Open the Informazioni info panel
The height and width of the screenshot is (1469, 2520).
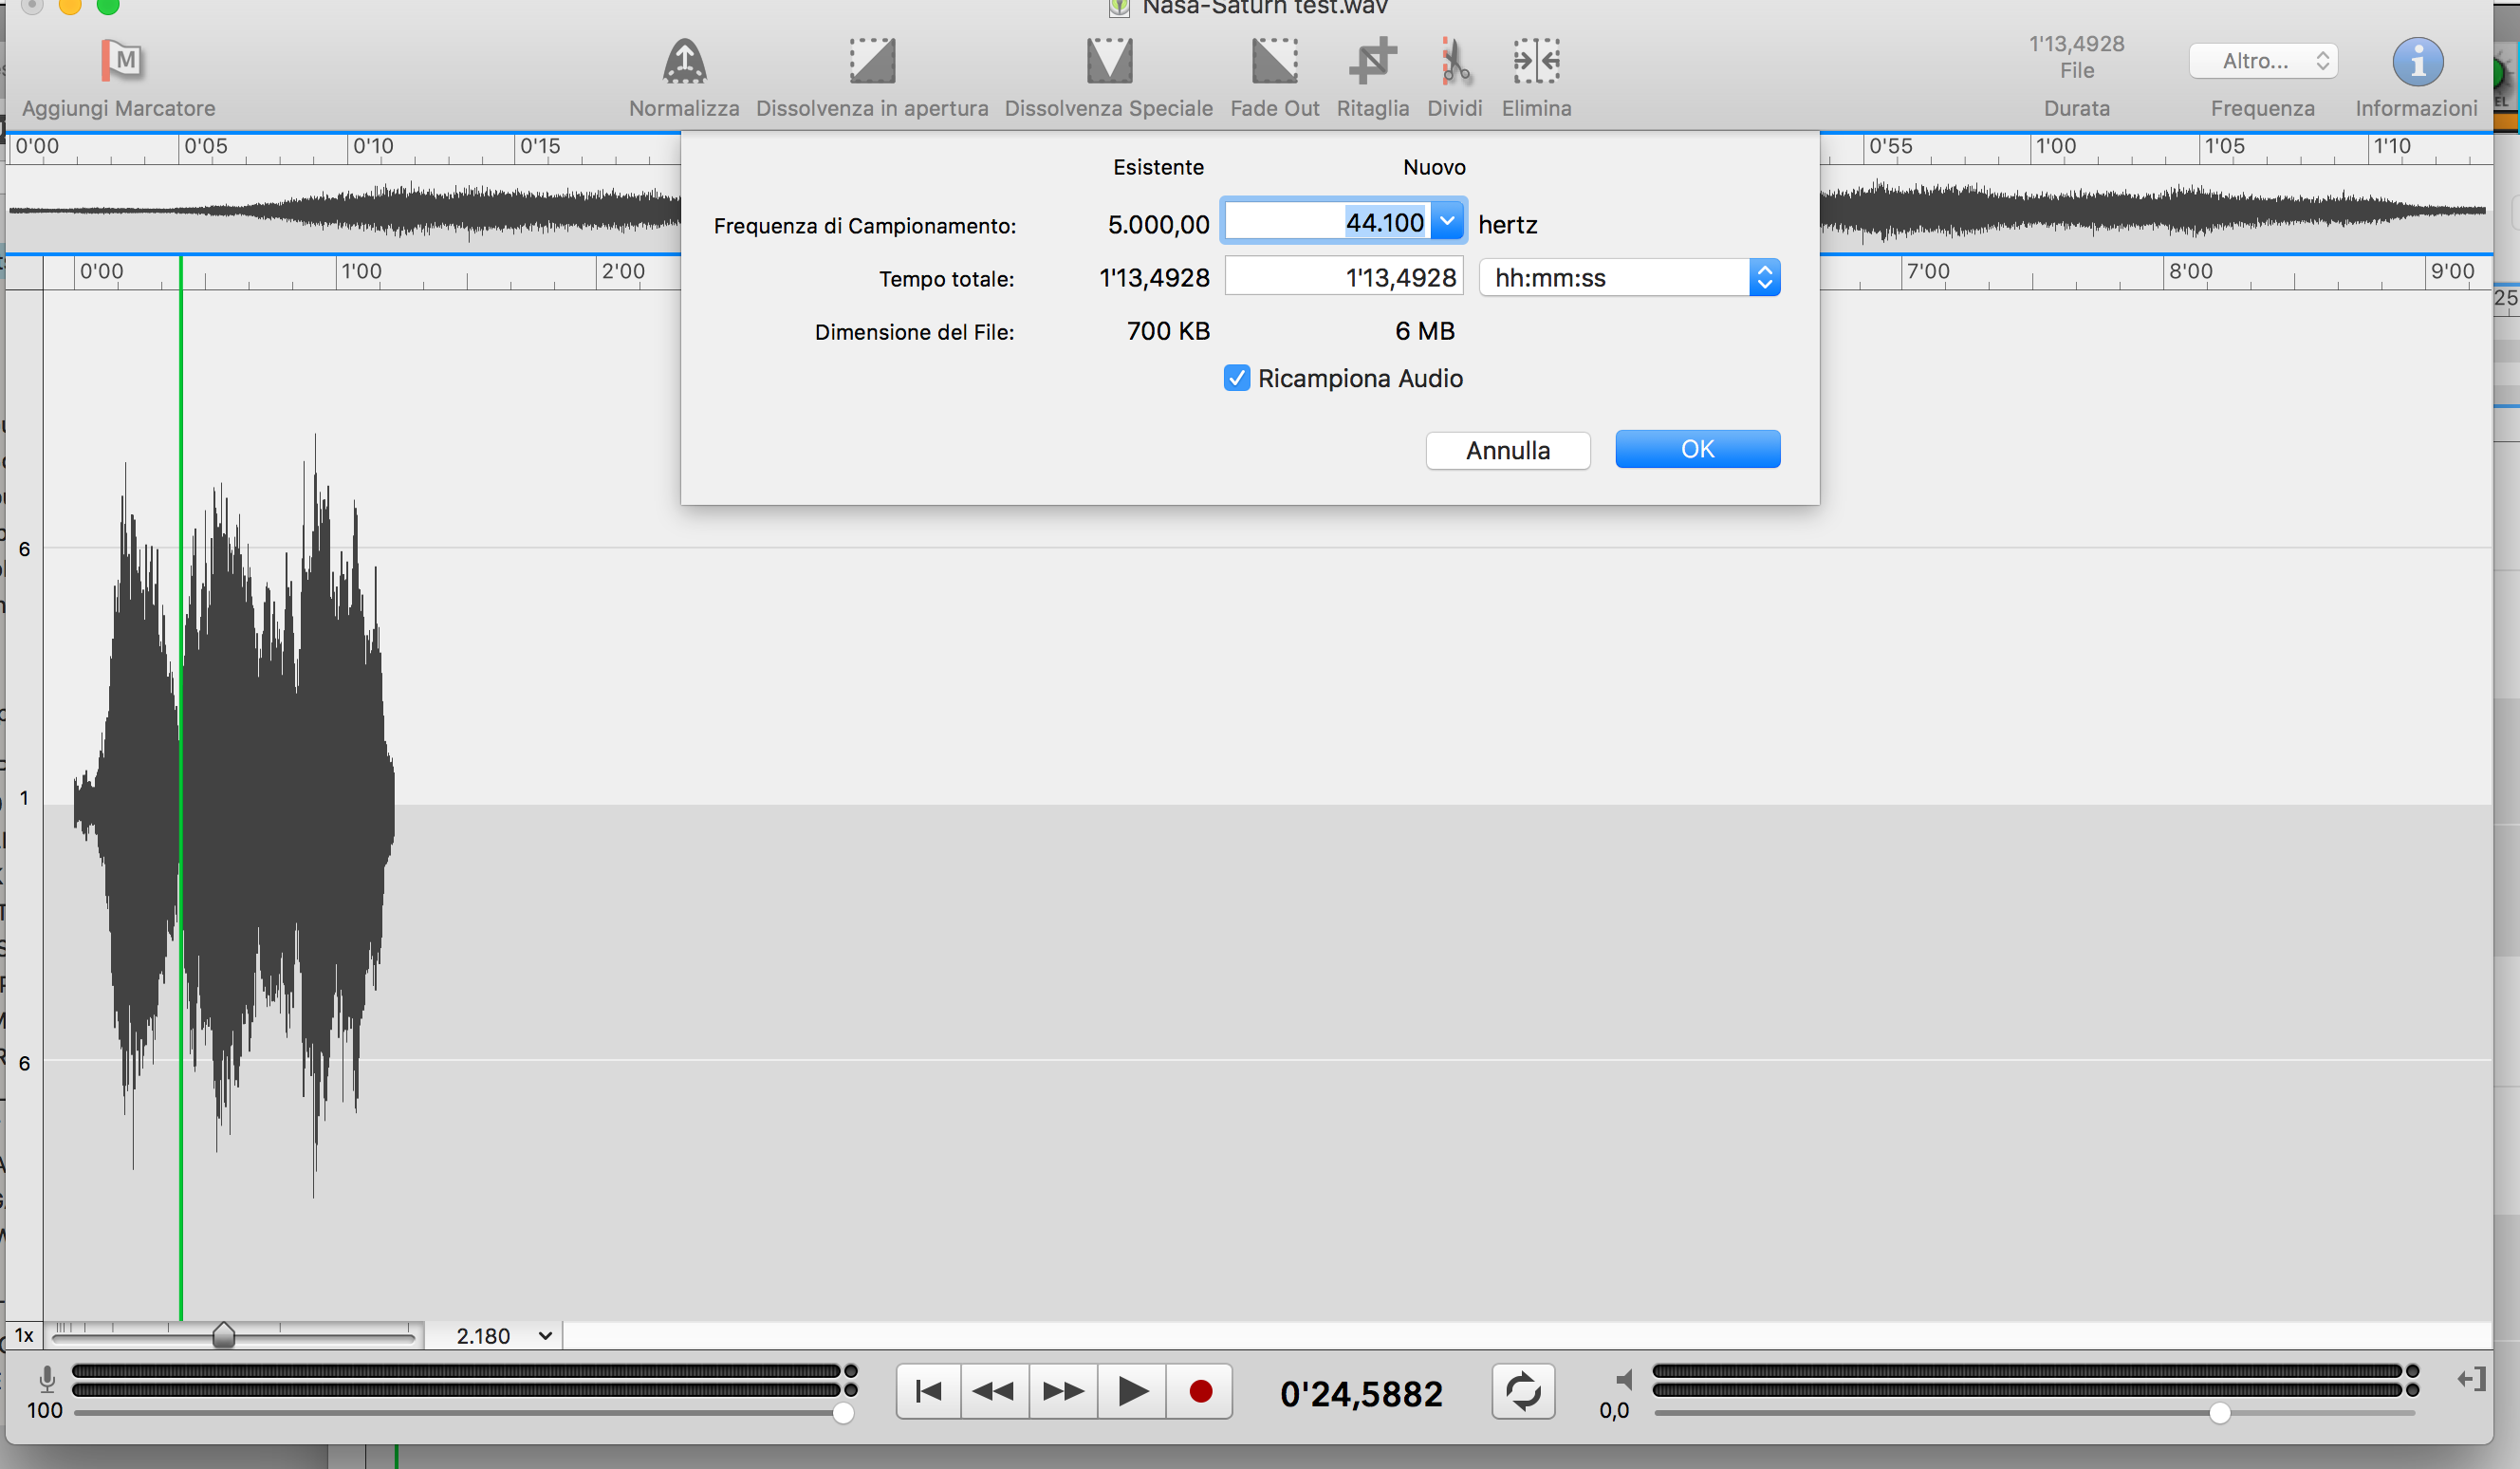2416,63
